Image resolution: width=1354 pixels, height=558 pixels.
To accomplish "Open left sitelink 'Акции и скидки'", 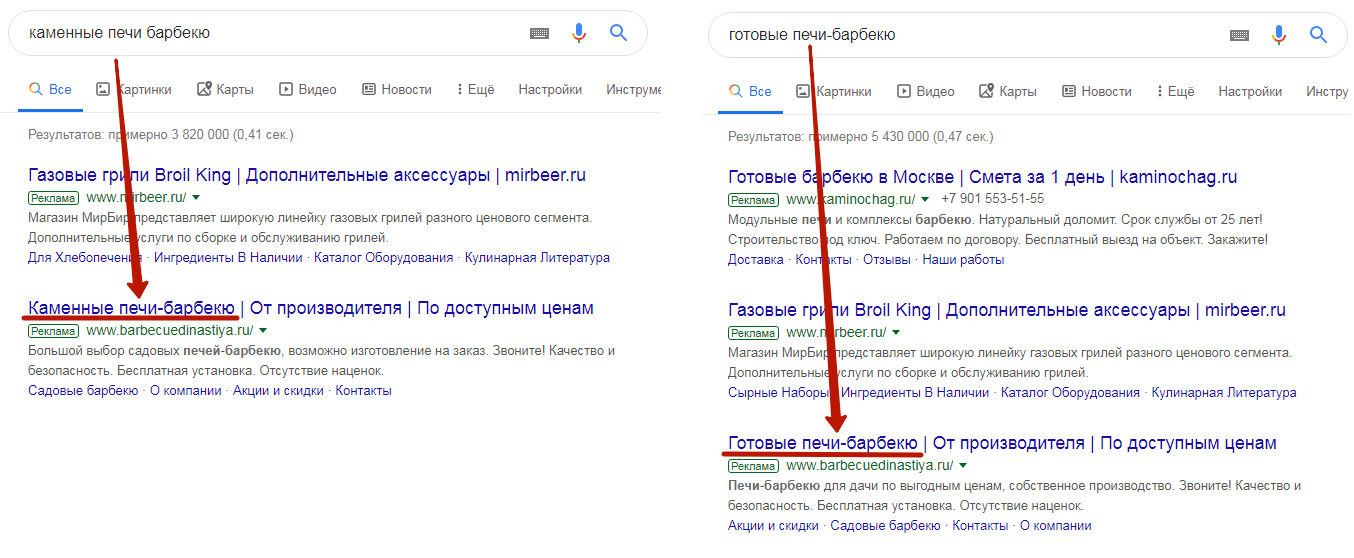I will [x=278, y=390].
